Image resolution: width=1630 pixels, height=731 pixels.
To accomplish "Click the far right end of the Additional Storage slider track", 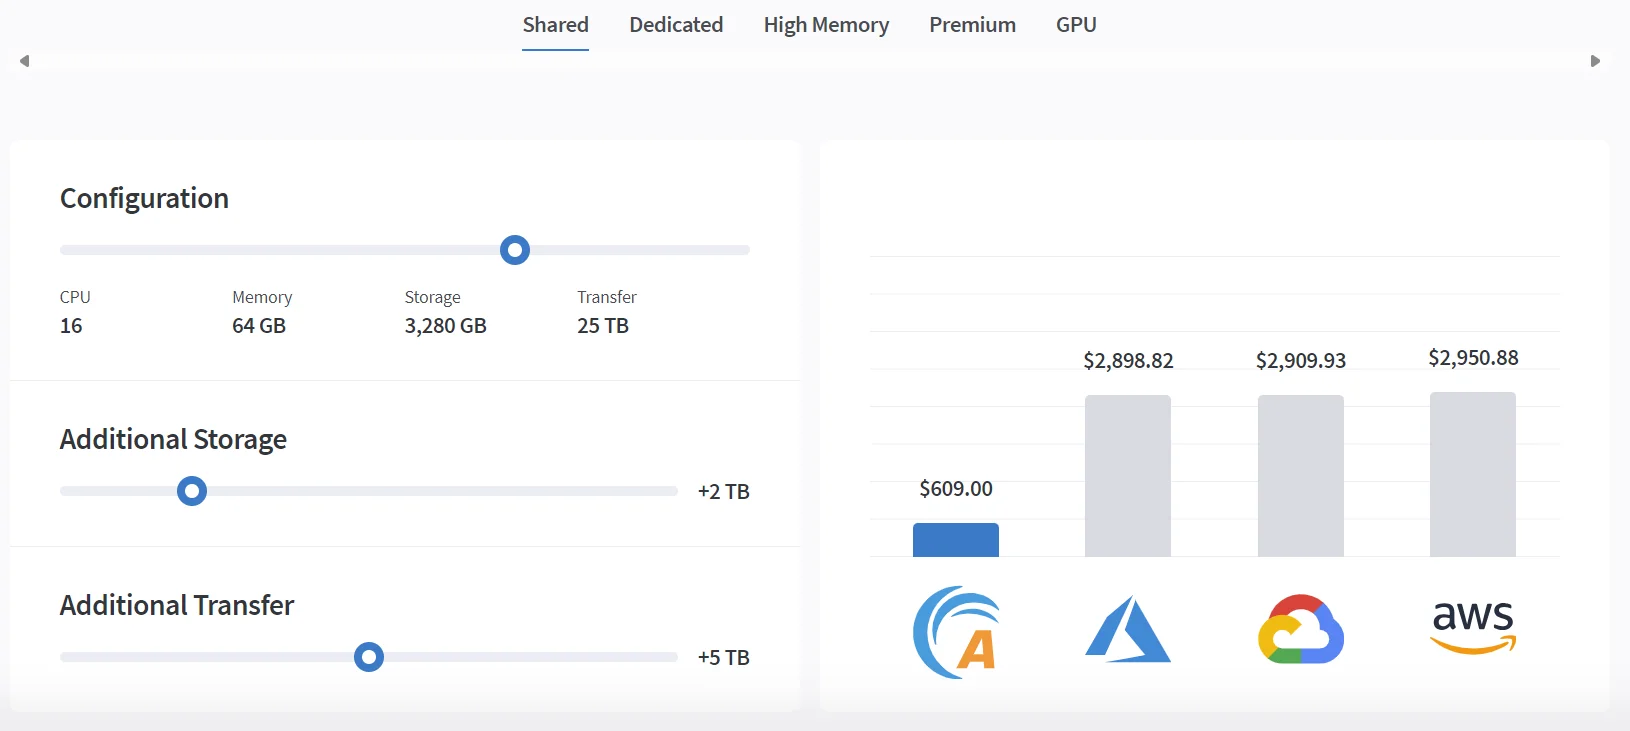I will (x=673, y=491).
